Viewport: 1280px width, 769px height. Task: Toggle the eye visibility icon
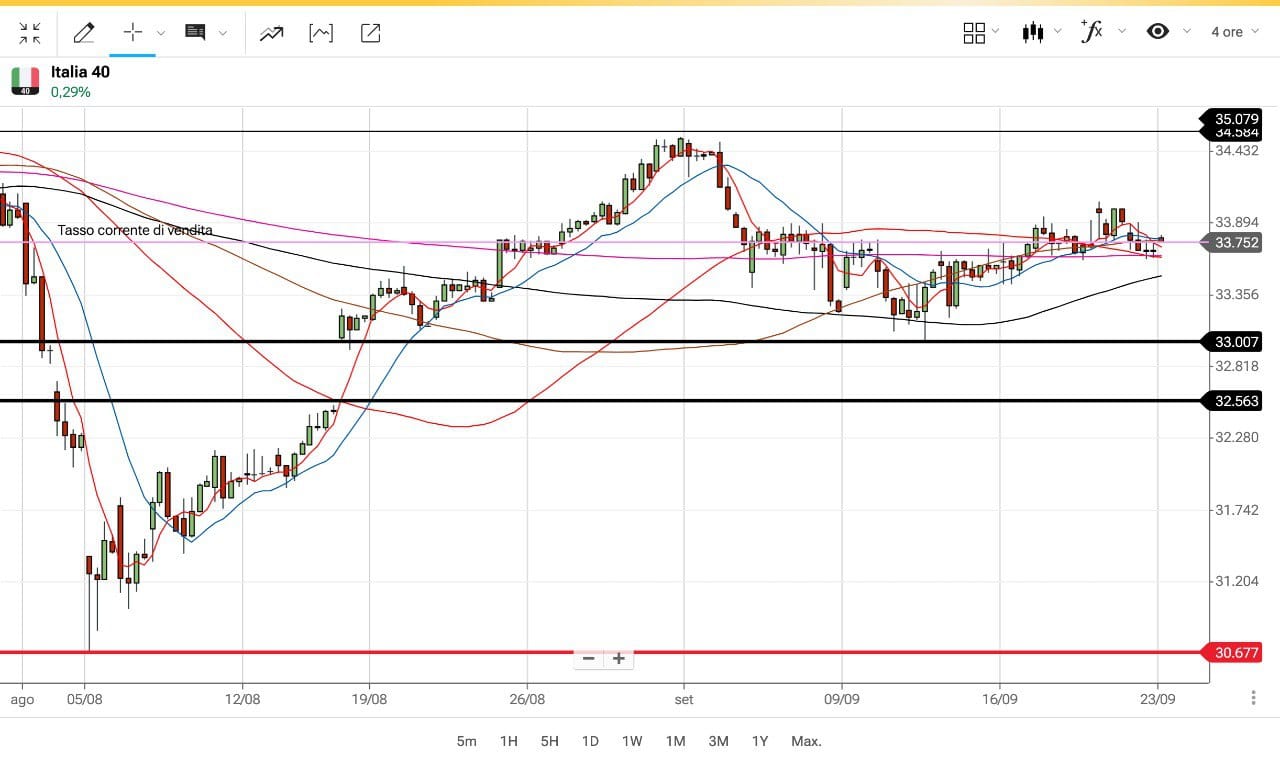(1158, 31)
